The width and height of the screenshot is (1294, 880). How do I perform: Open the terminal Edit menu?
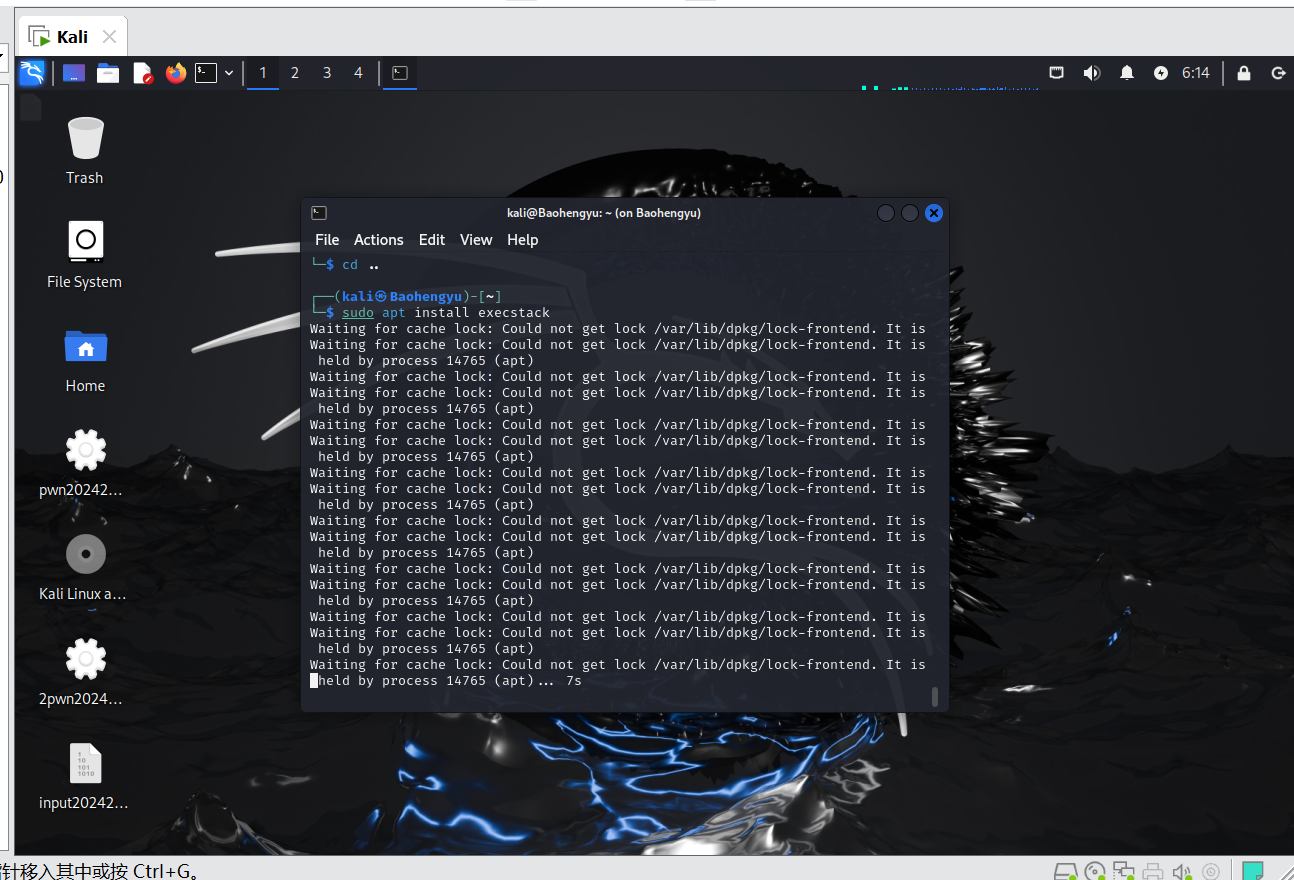point(432,240)
